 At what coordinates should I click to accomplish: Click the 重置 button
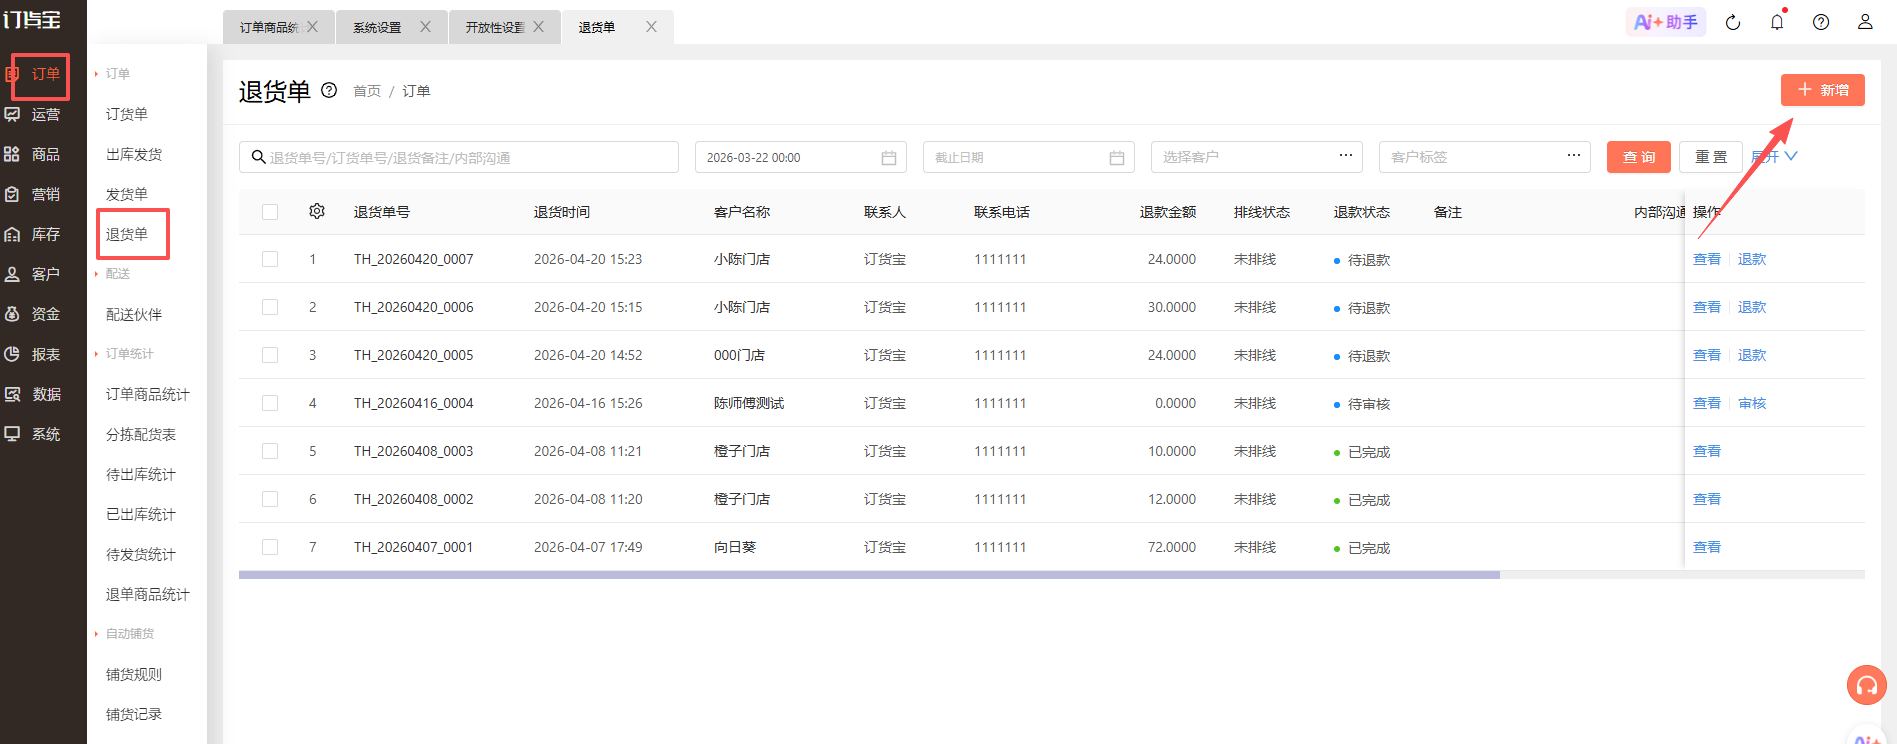[x=1711, y=157]
